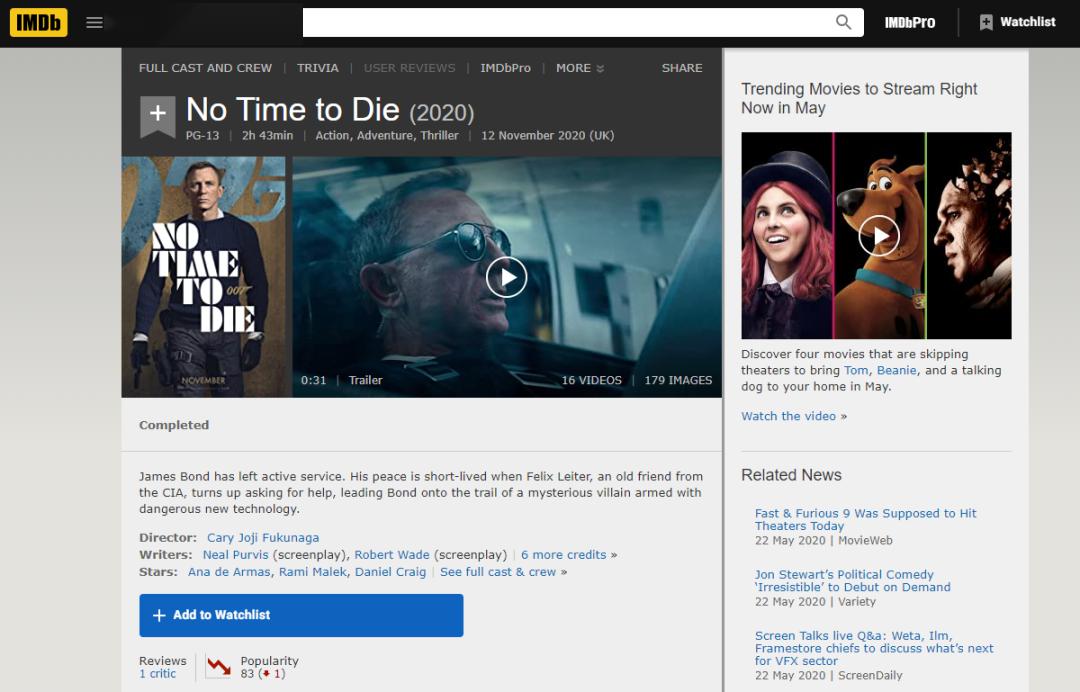Expand the MORE dropdown
The height and width of the screenshot is (692, 1080).
click(580, 68)
